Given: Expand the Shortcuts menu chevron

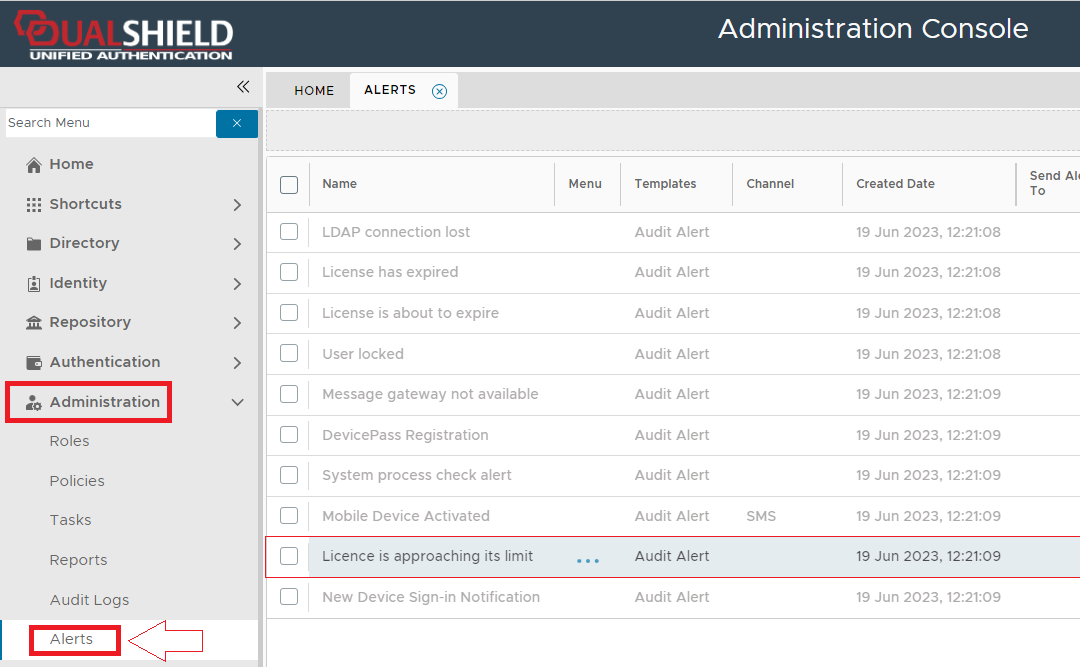Looking at the screenshot, I should click(237, 205).
